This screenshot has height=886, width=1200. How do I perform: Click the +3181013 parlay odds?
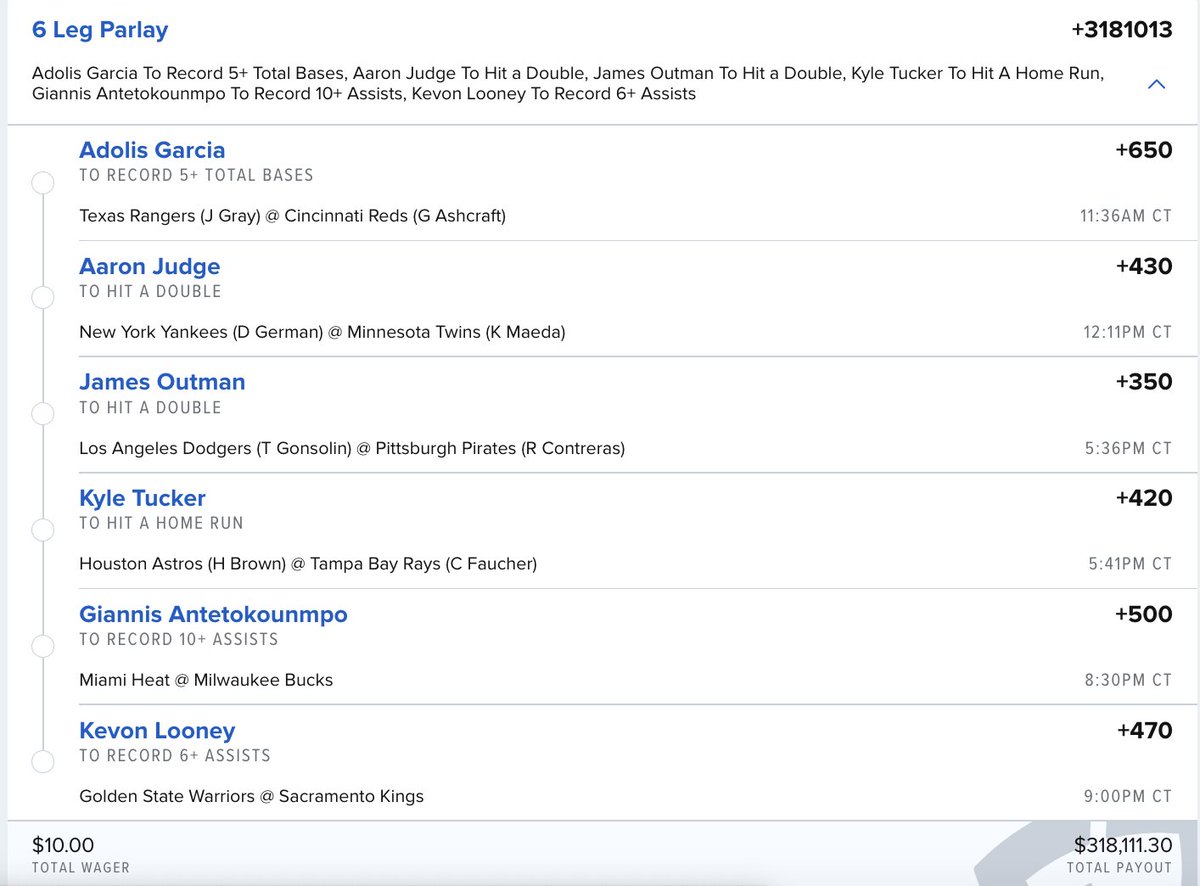click(1121, 30)
